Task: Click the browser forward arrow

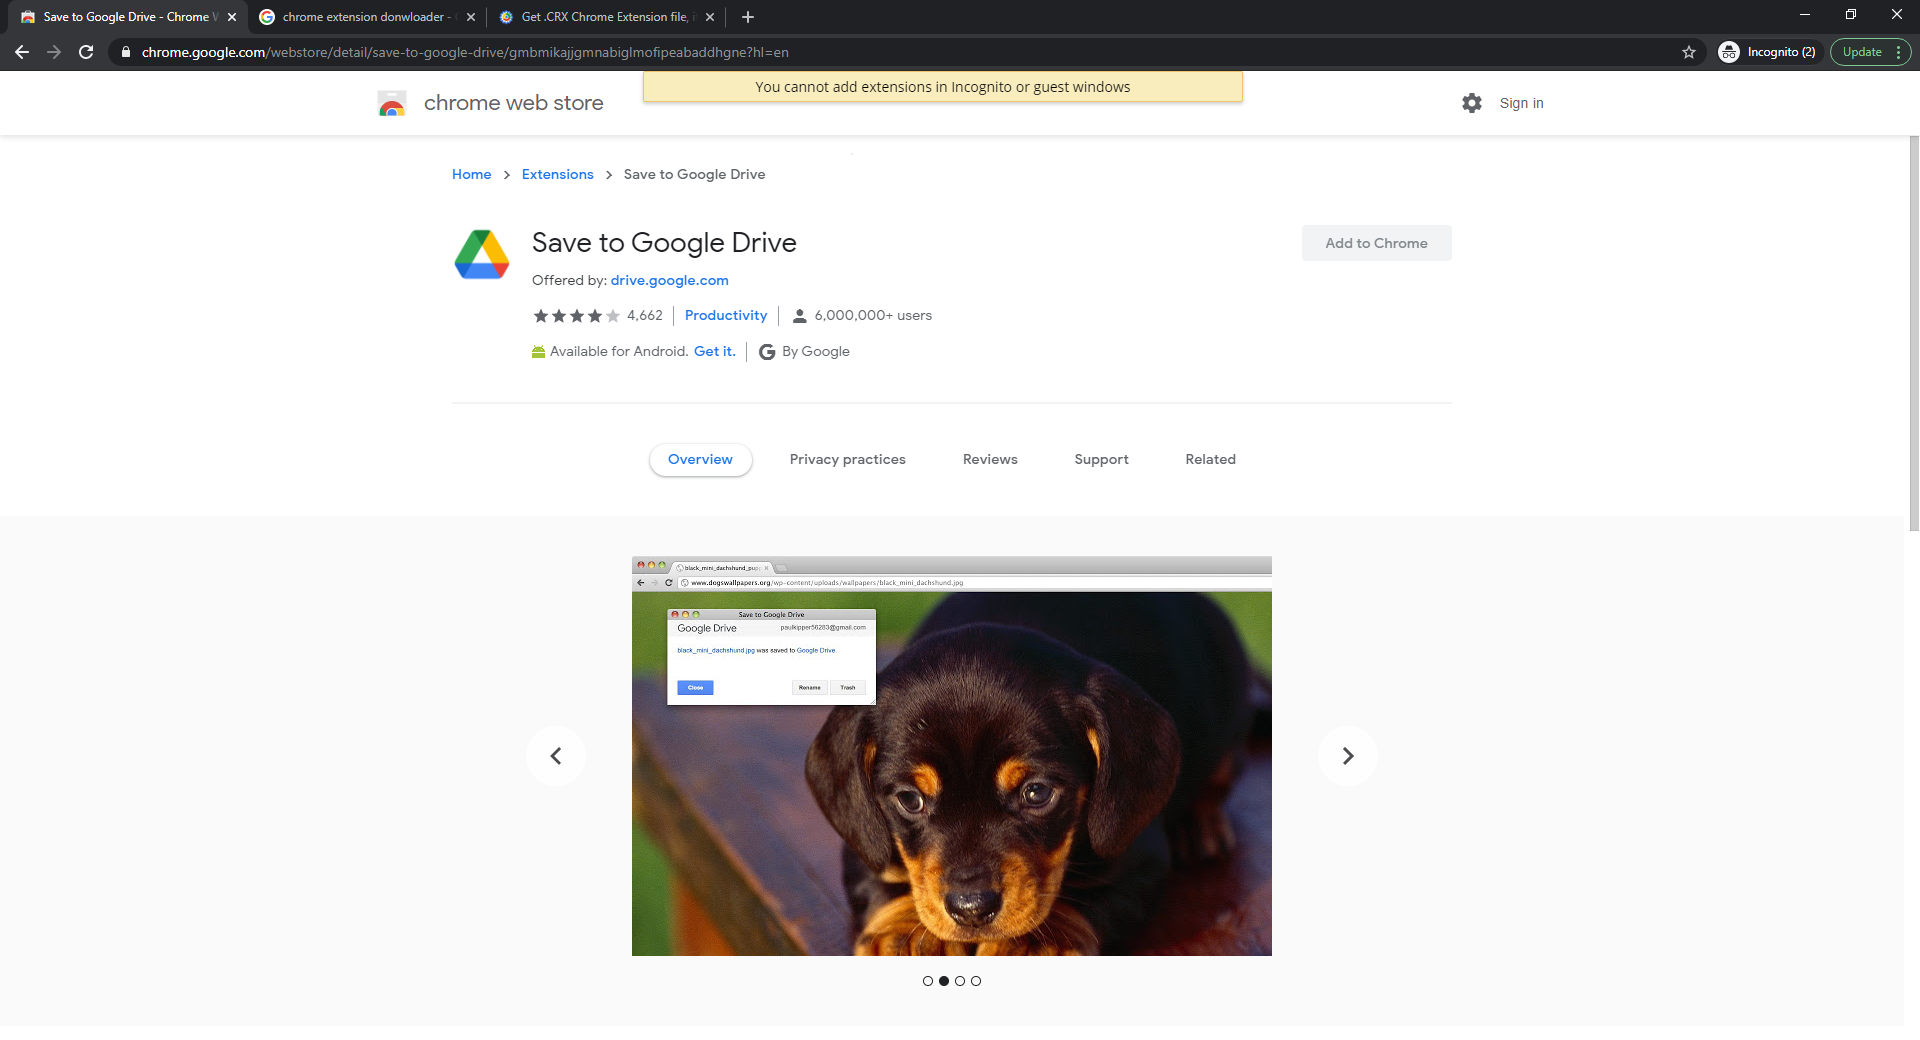Action: tap(54, 52)
